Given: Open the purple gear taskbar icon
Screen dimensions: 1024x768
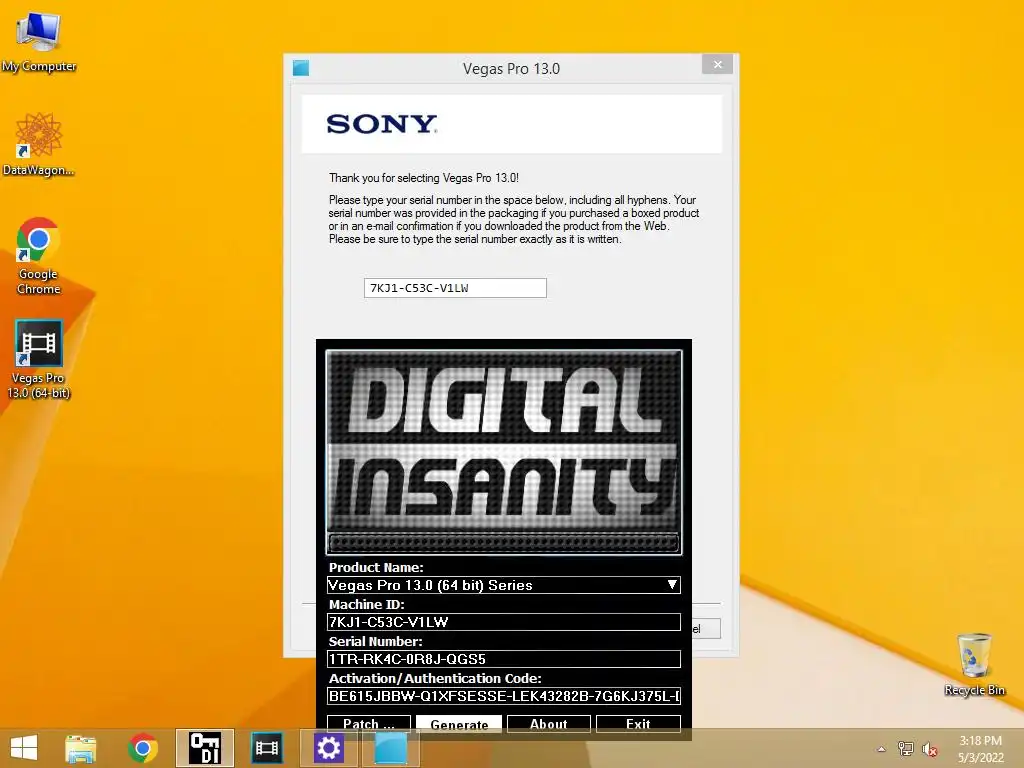Looking at the screenshot, I should [x=328, y=748].
